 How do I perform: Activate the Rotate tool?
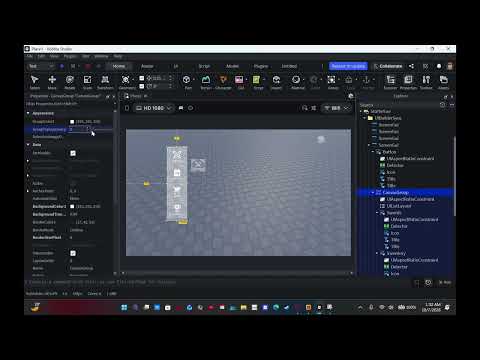point(70,82)
